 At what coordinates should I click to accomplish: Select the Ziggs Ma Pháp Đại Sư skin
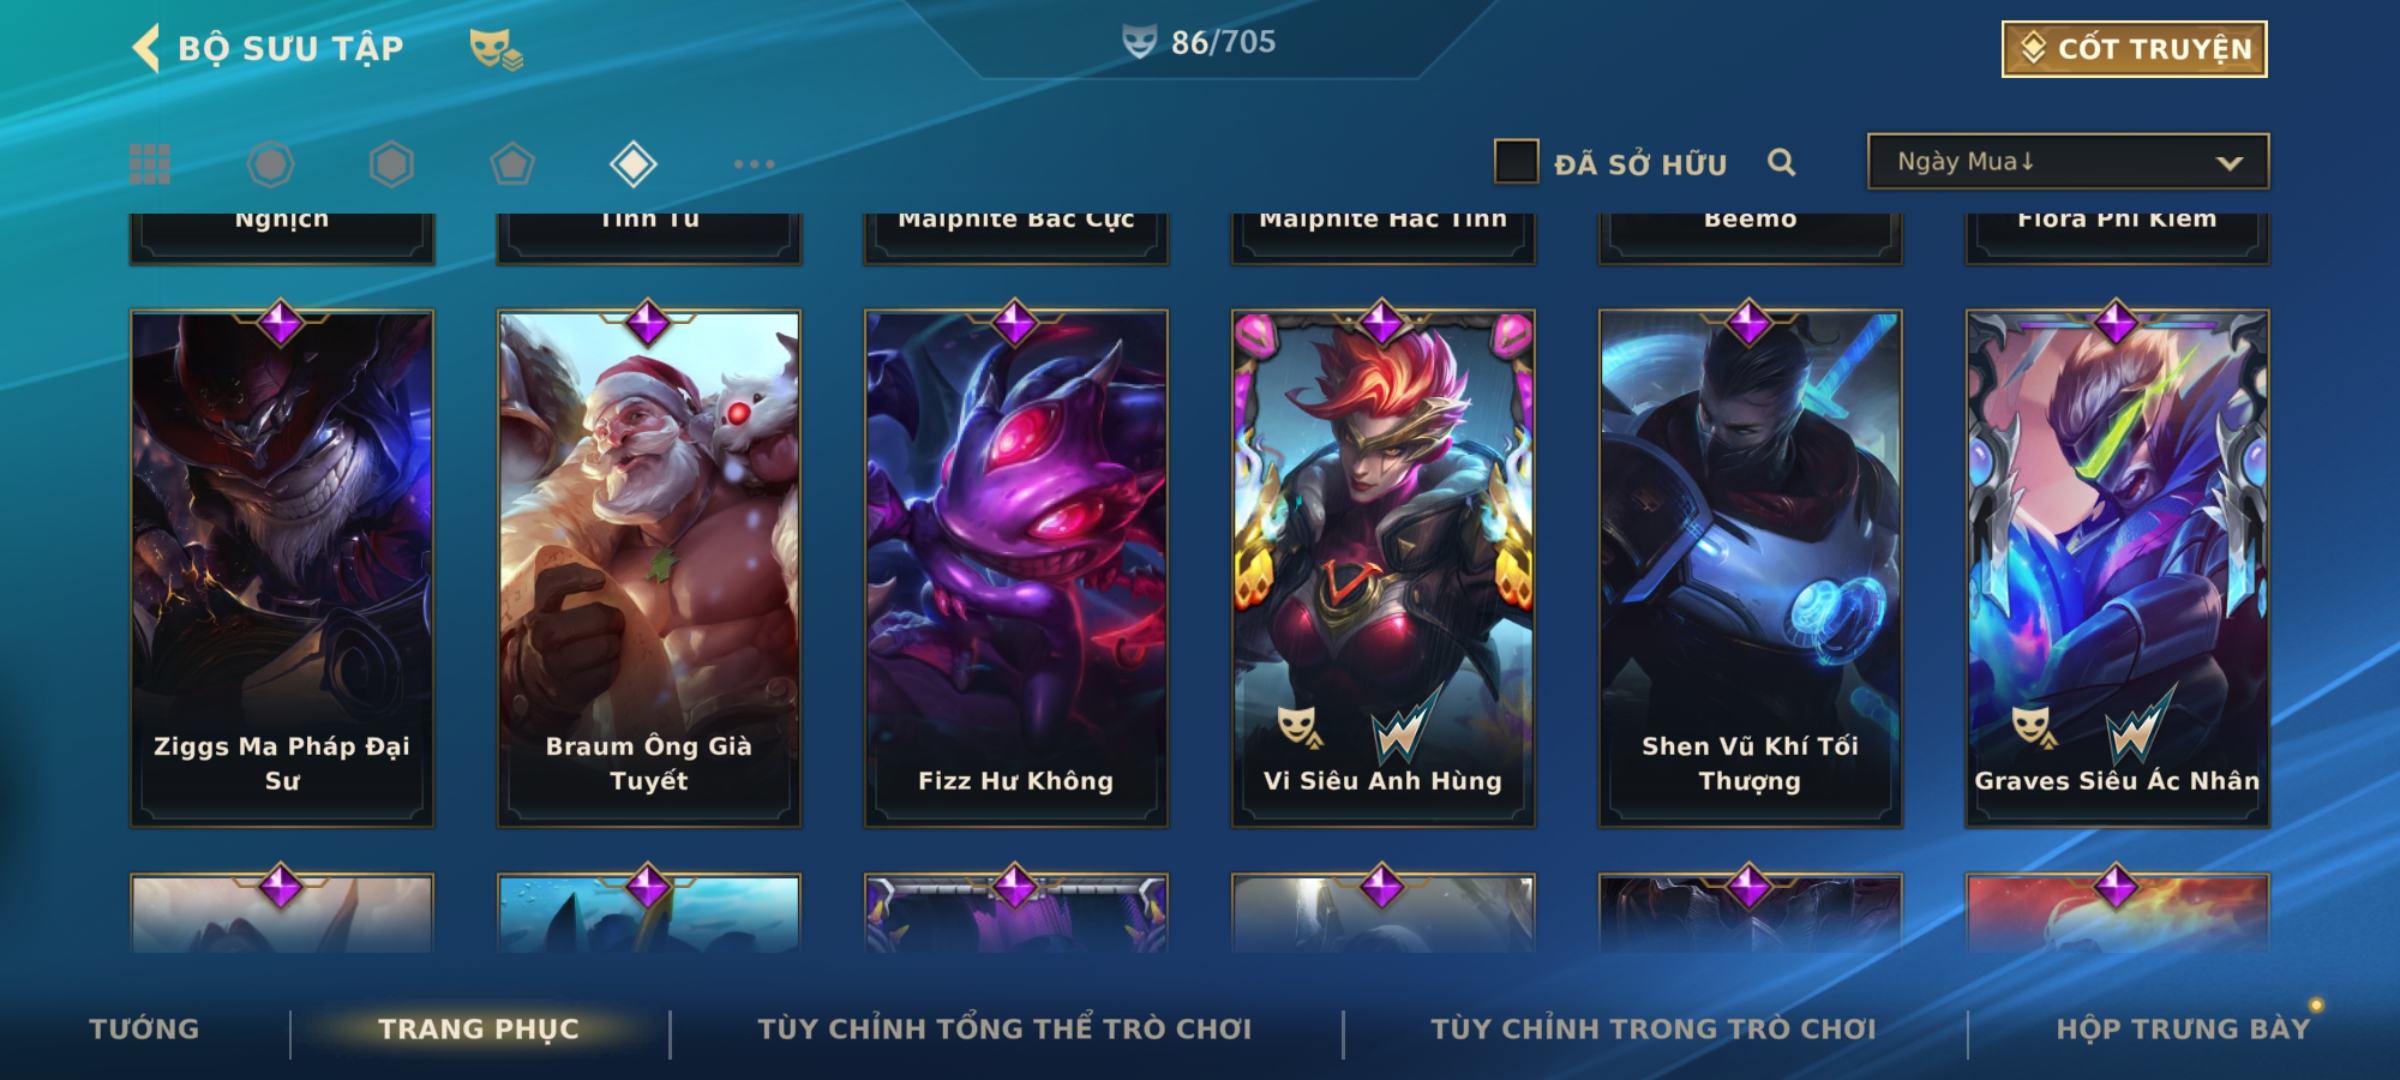pyautogui.click(x=282, y=568)
